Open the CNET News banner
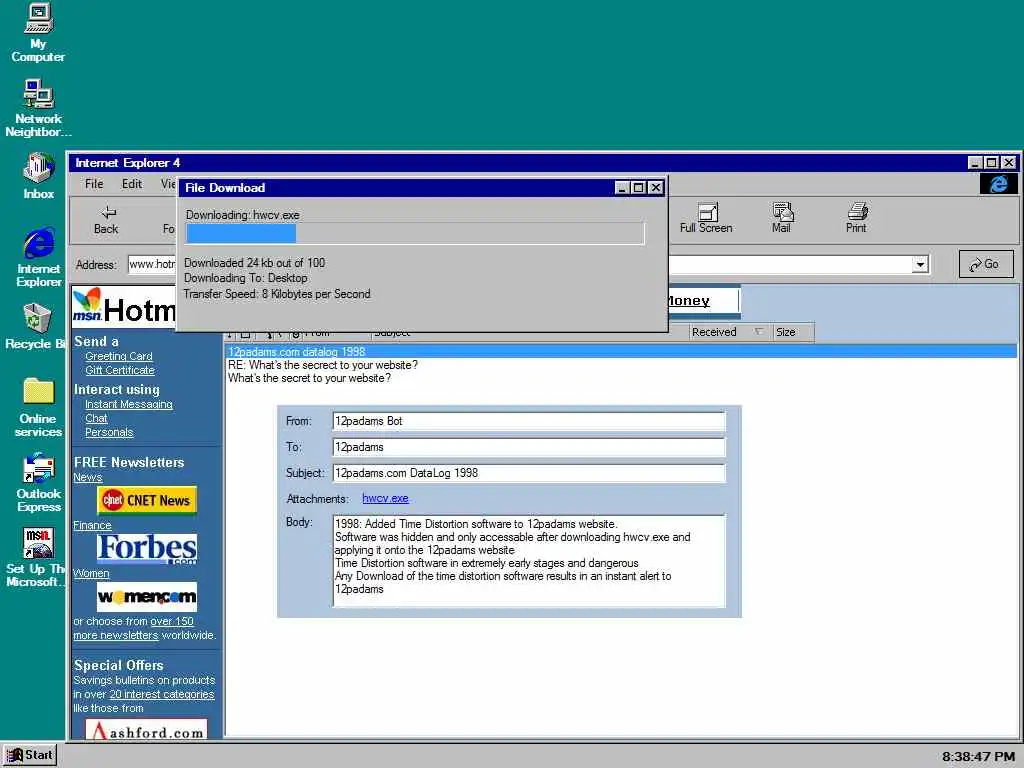This screenshot has width=1024, height=768. [x=147, y=500]
